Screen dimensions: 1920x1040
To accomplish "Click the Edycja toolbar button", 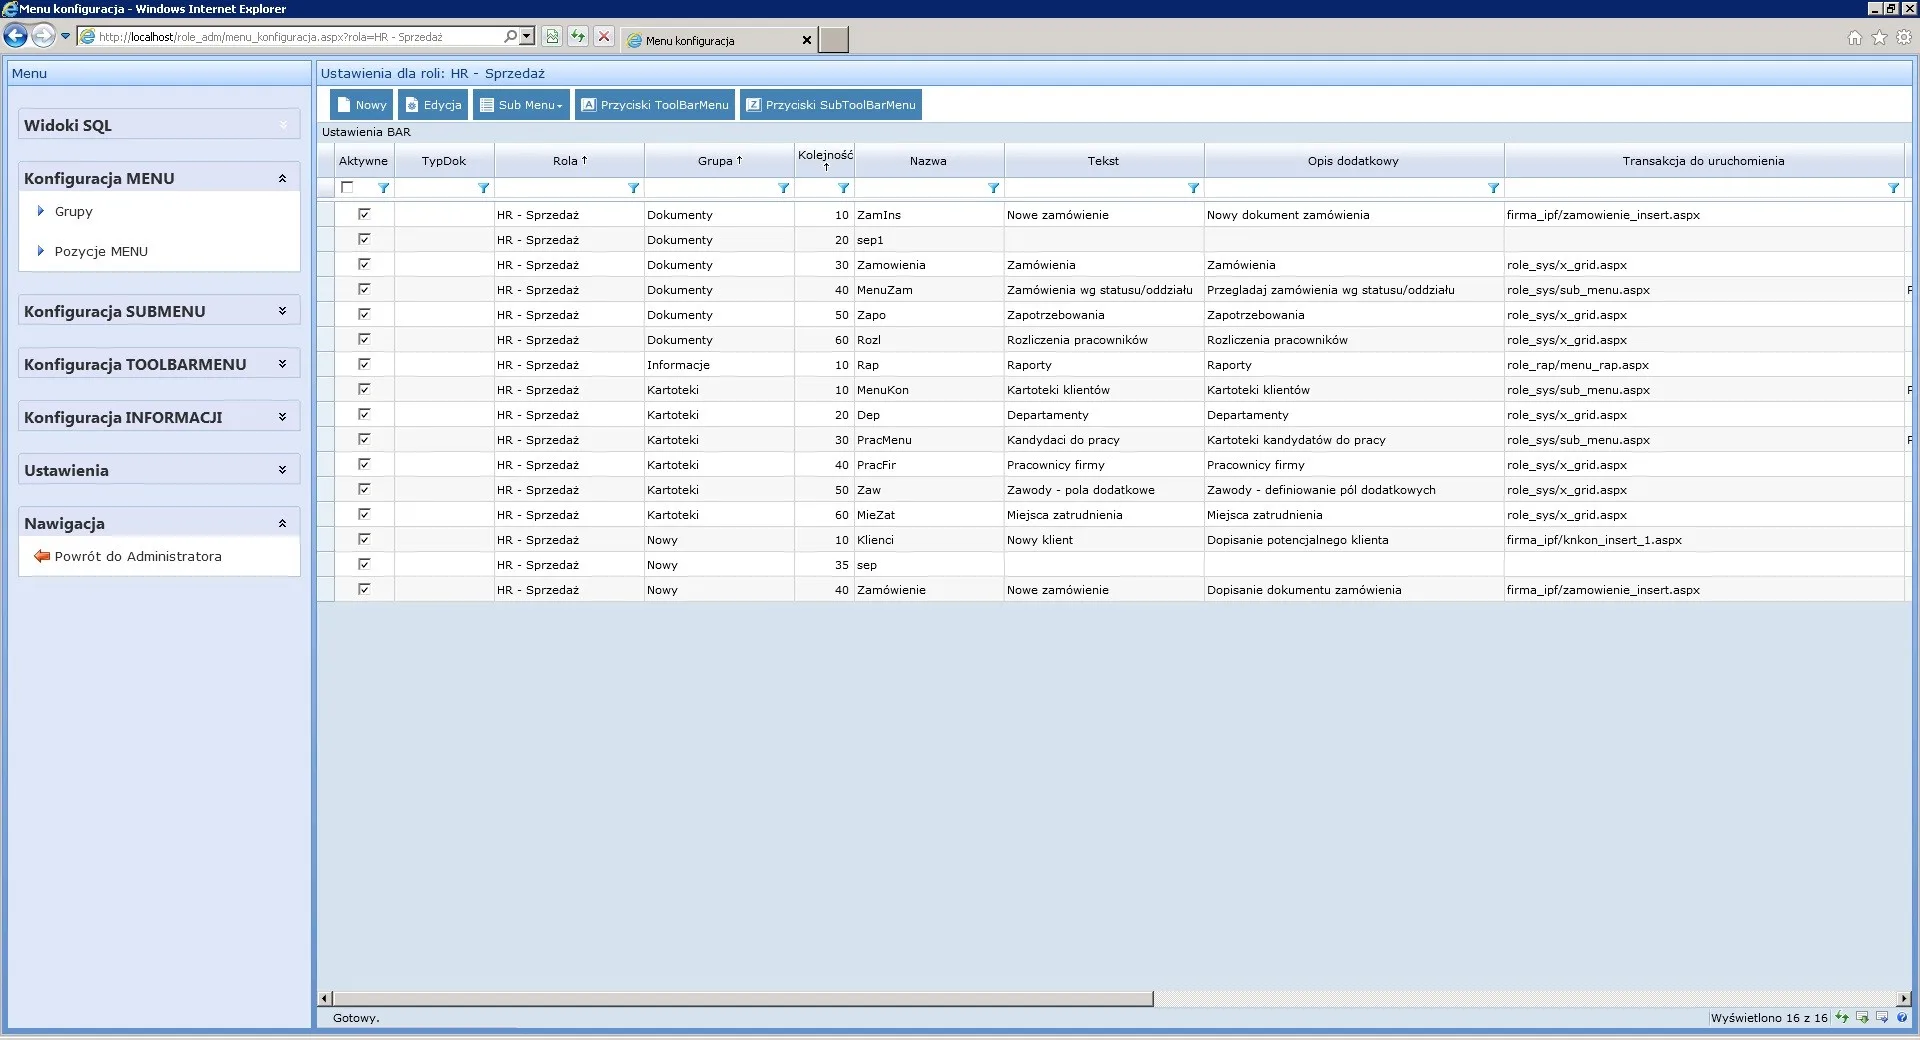I will [433, 105].
